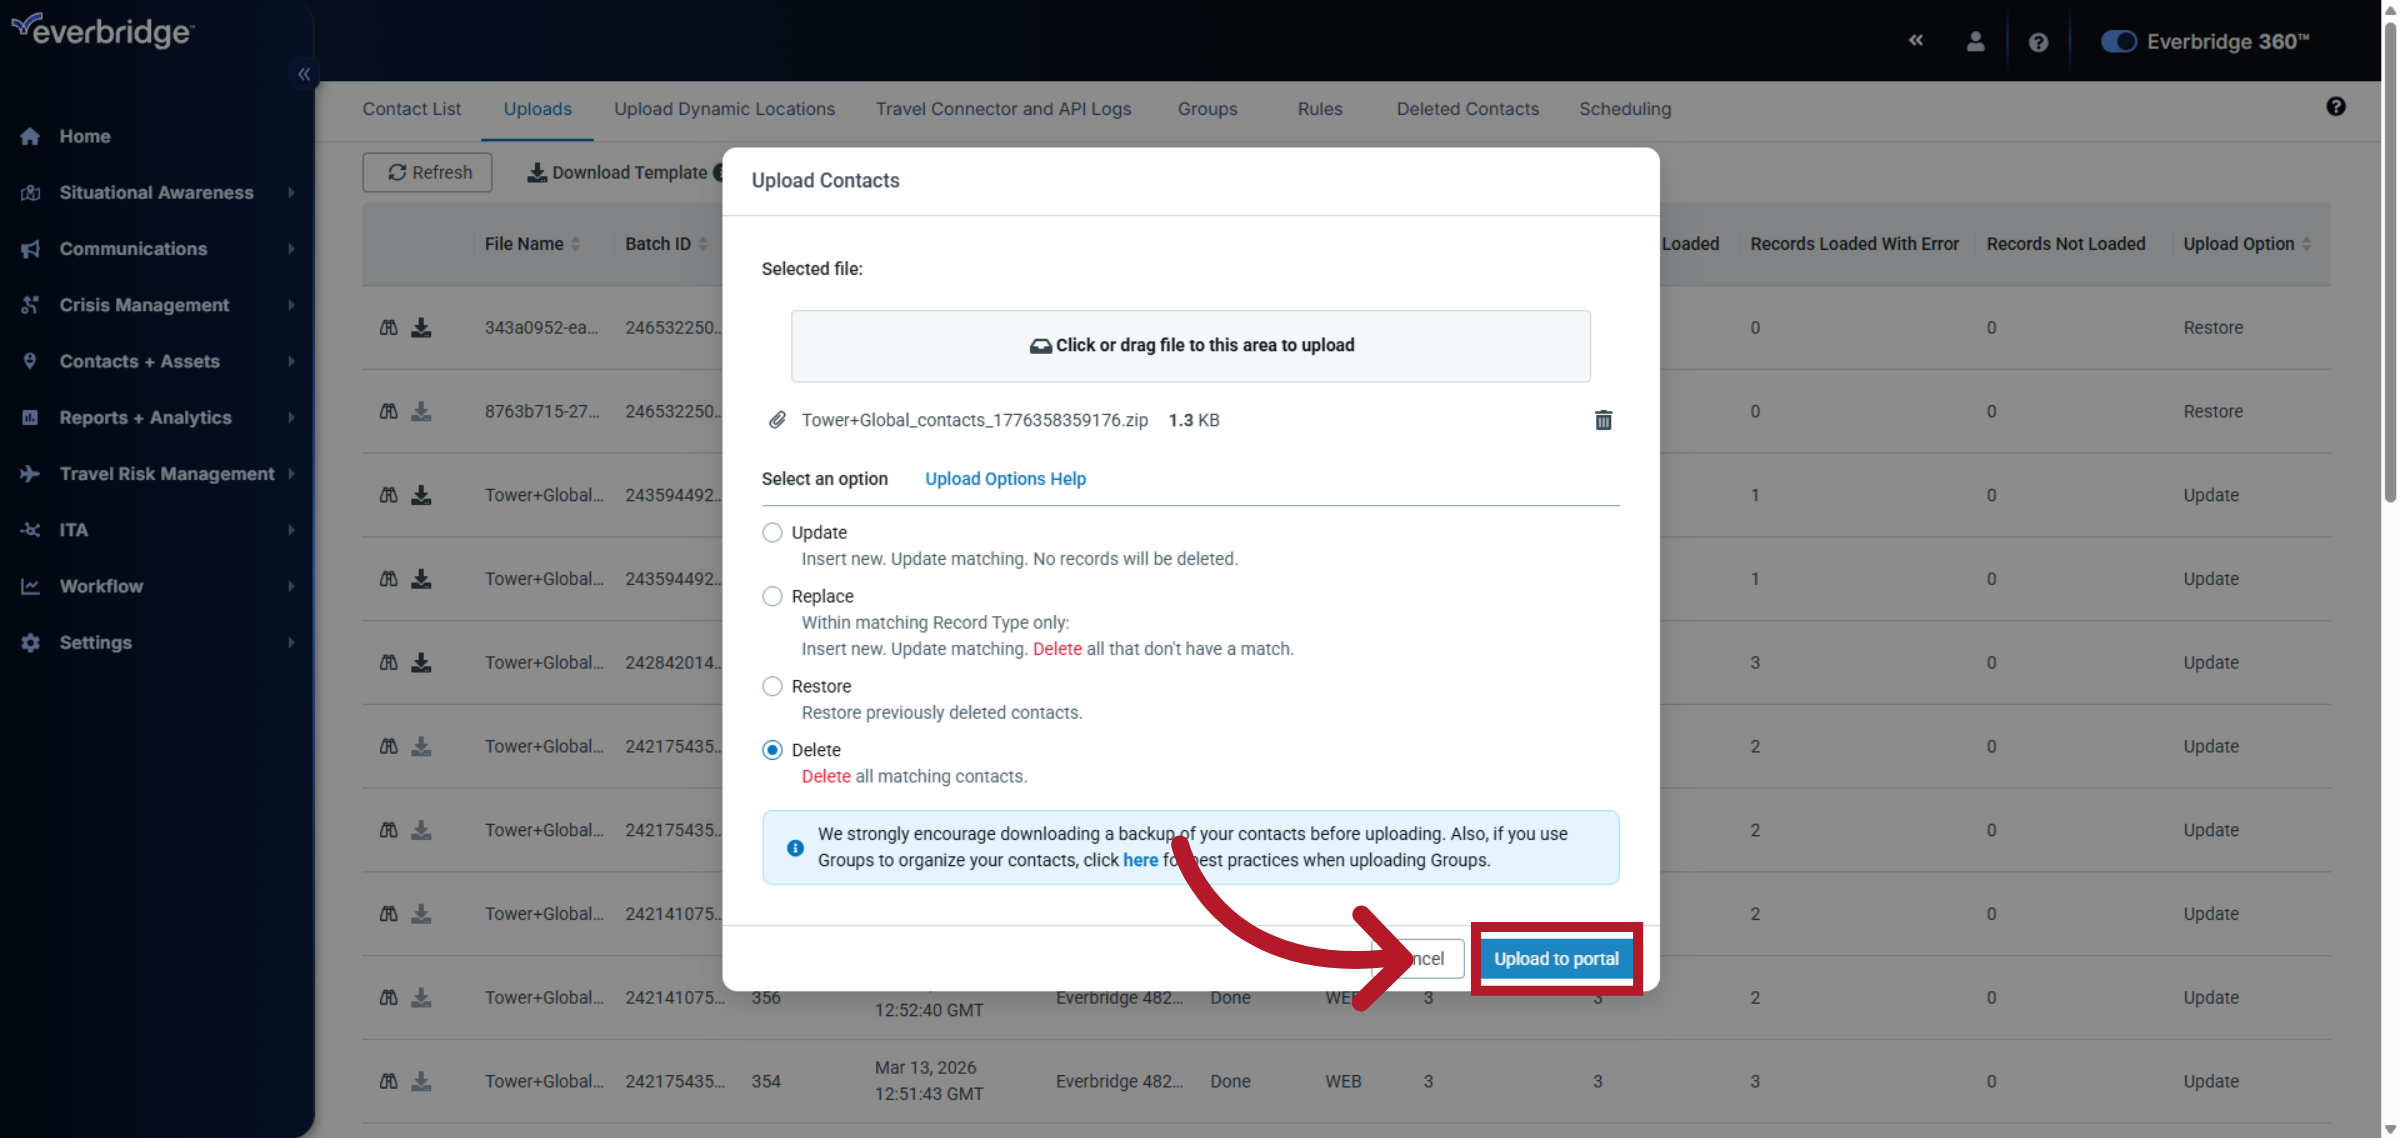The width and height of the screenshot is (2400, 1138).
Task: Download the first upload row file
Action: coord(421,327)
